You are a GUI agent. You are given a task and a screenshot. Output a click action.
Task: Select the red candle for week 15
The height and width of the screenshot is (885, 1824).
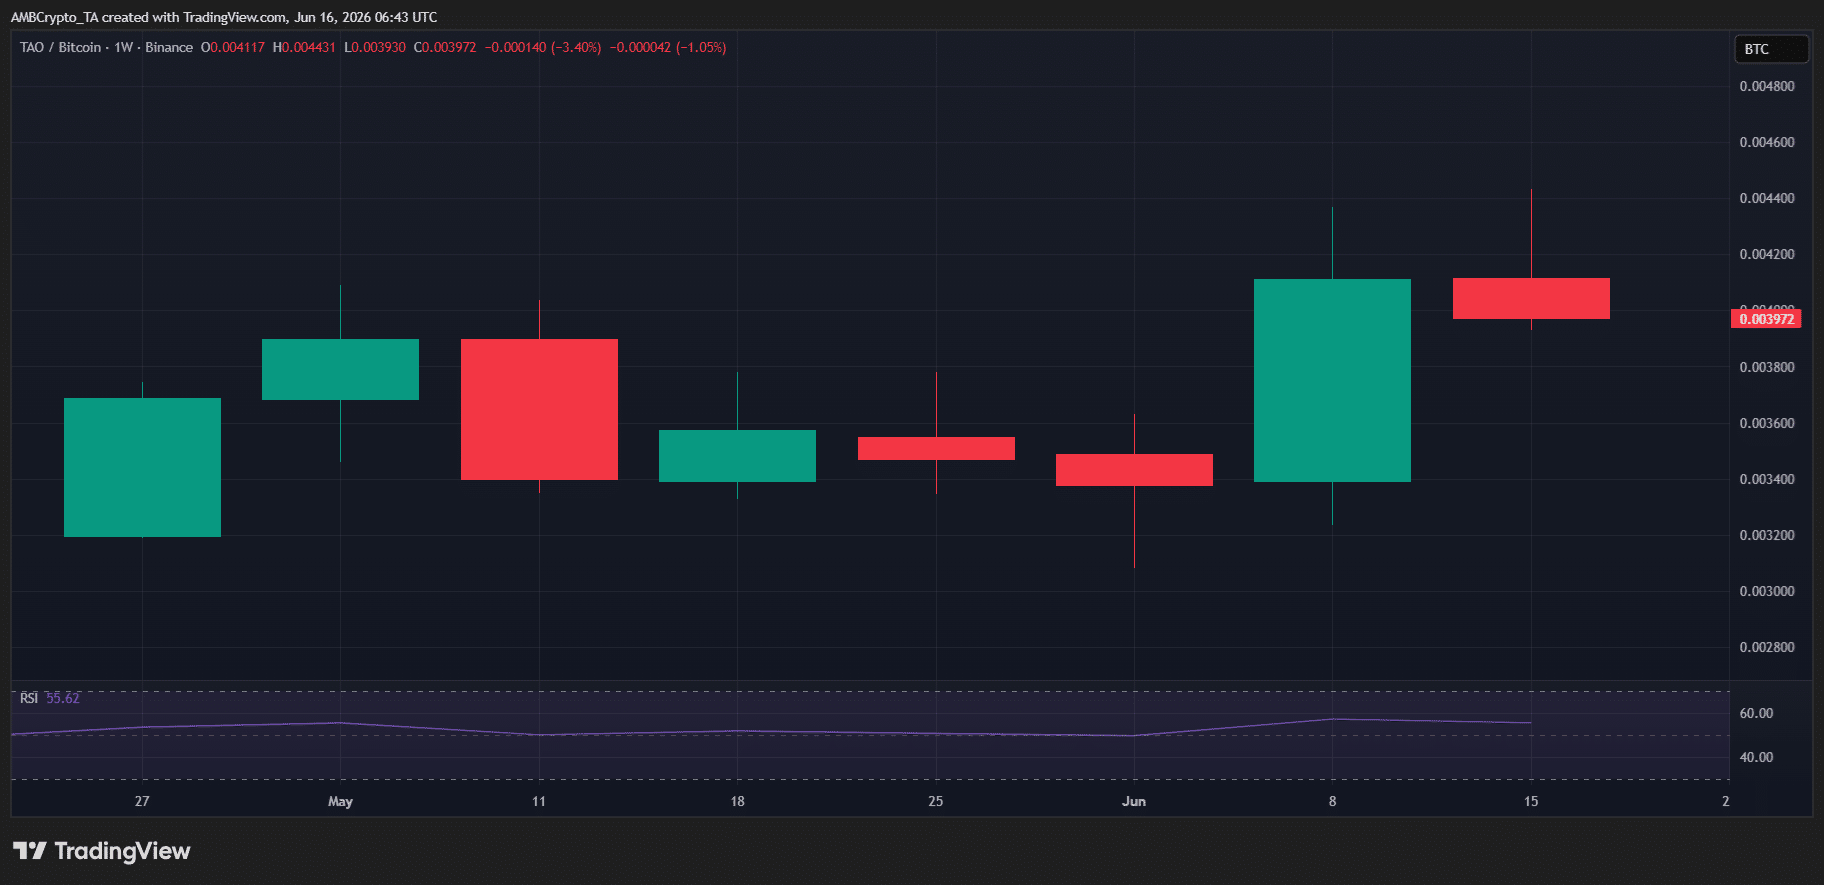[x=1531, y=298]
